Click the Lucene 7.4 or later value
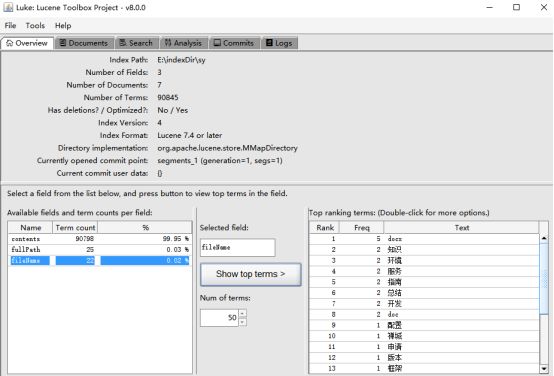This screenshot has height=376, width=554. click(x=190, y=135)
